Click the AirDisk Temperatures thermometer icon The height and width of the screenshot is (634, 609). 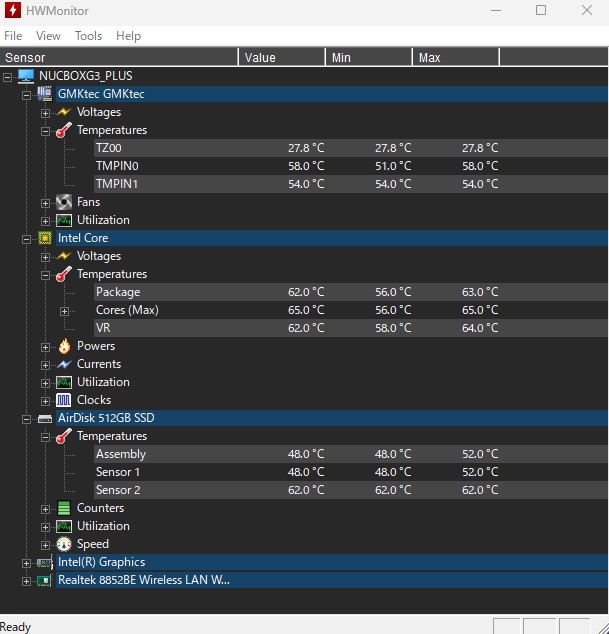coord(64,436)
